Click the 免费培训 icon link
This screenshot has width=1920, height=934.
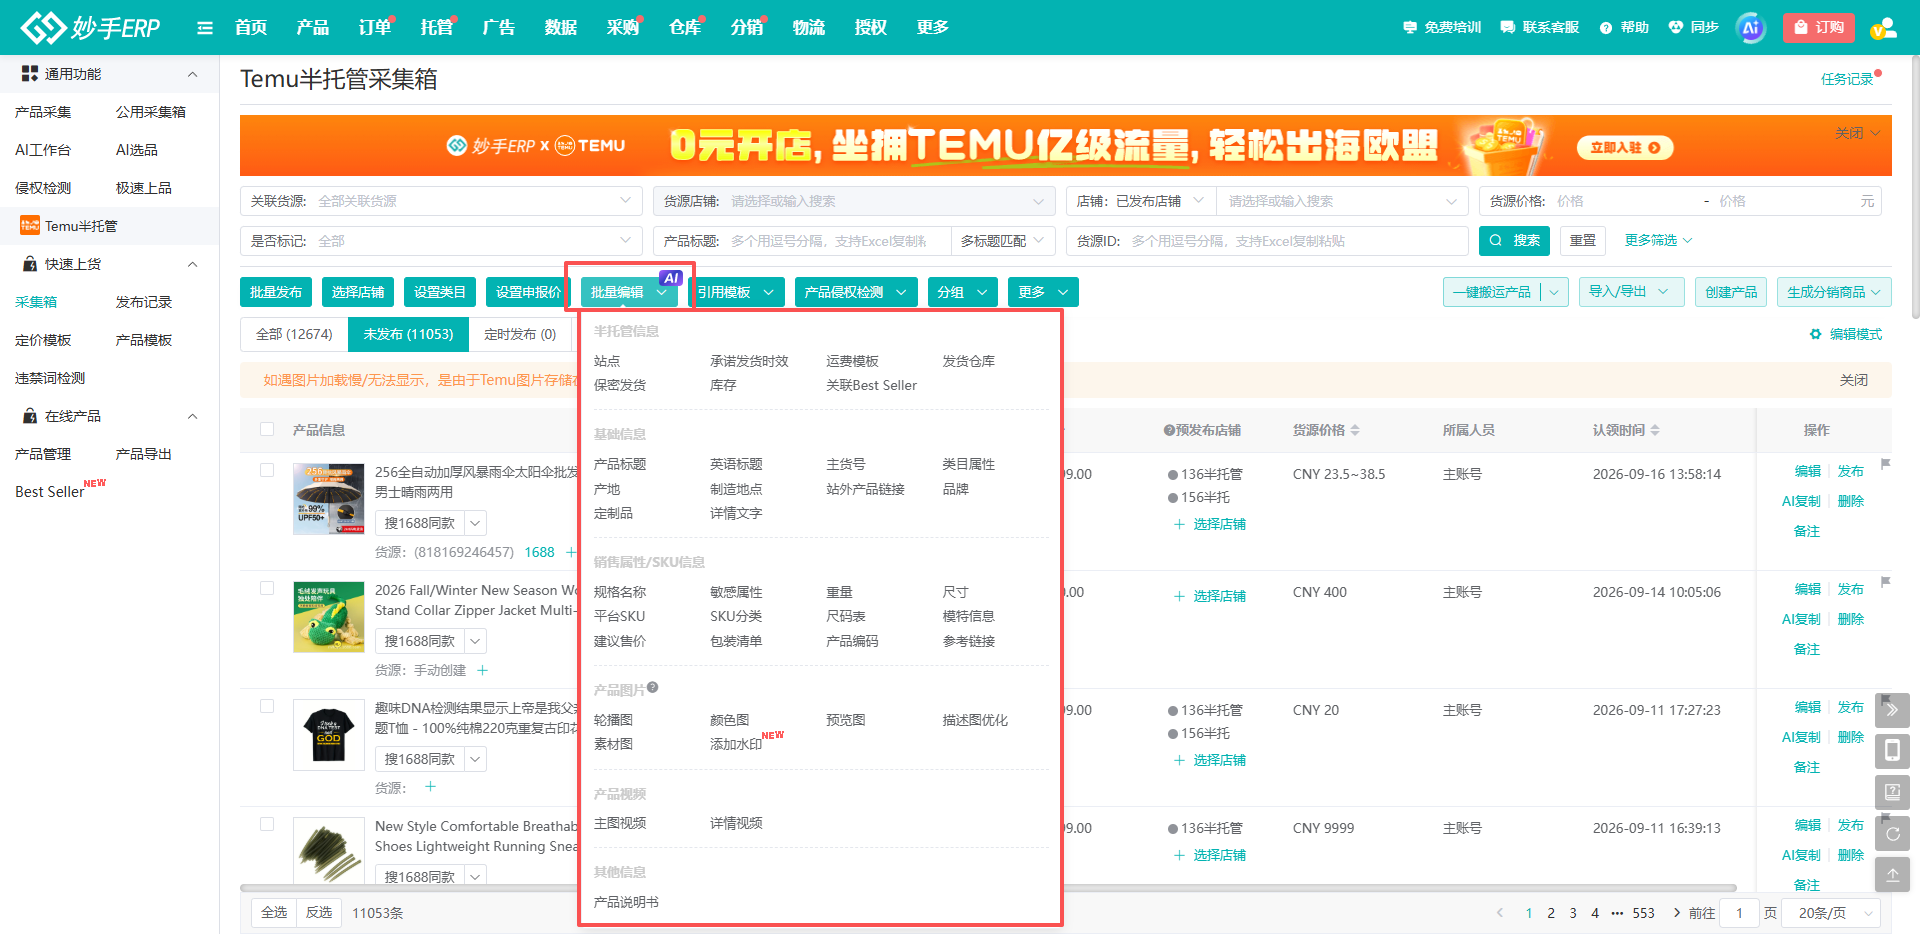[1410, 28]
